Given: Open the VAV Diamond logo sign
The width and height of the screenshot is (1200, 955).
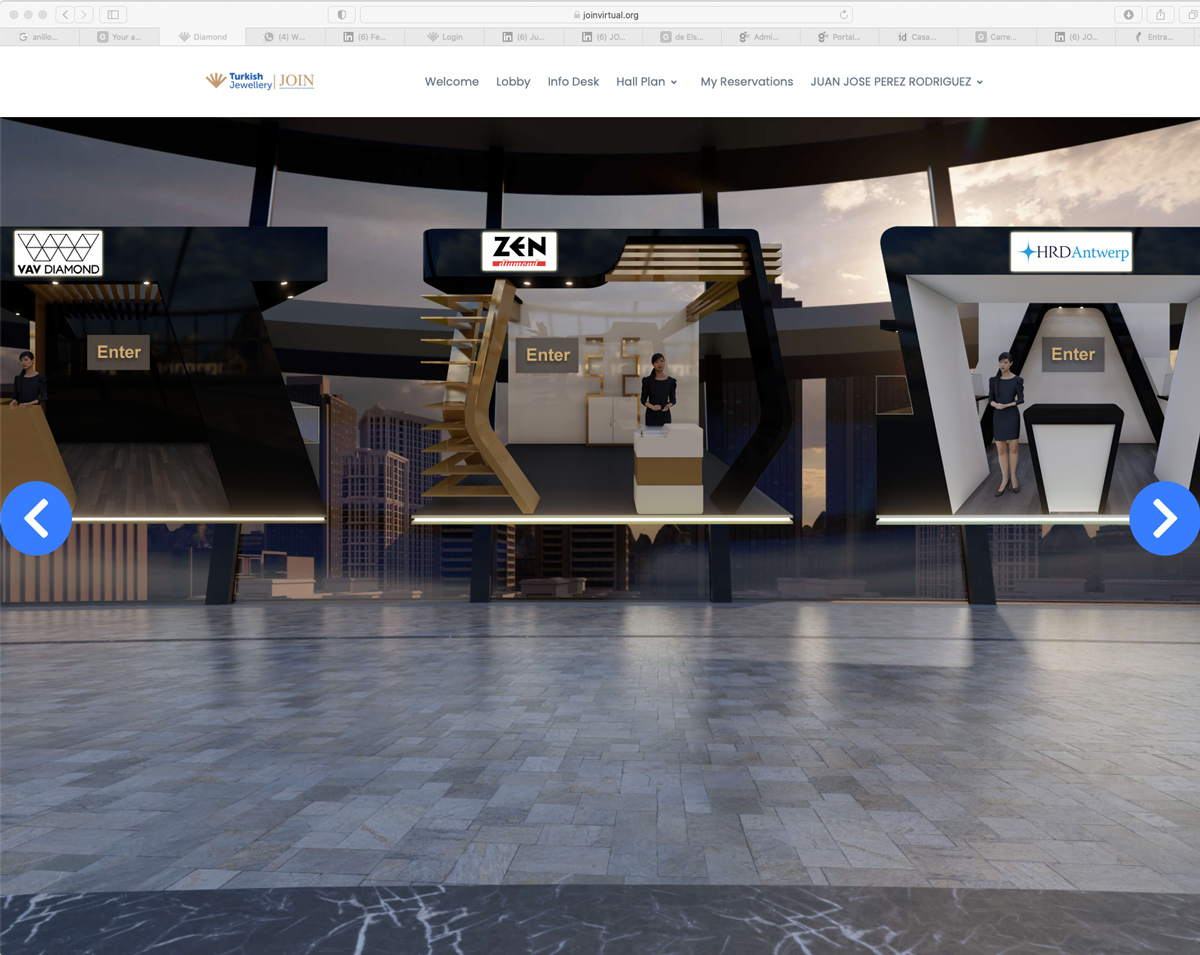Looking at the screenshot, I should coord(58,254).
